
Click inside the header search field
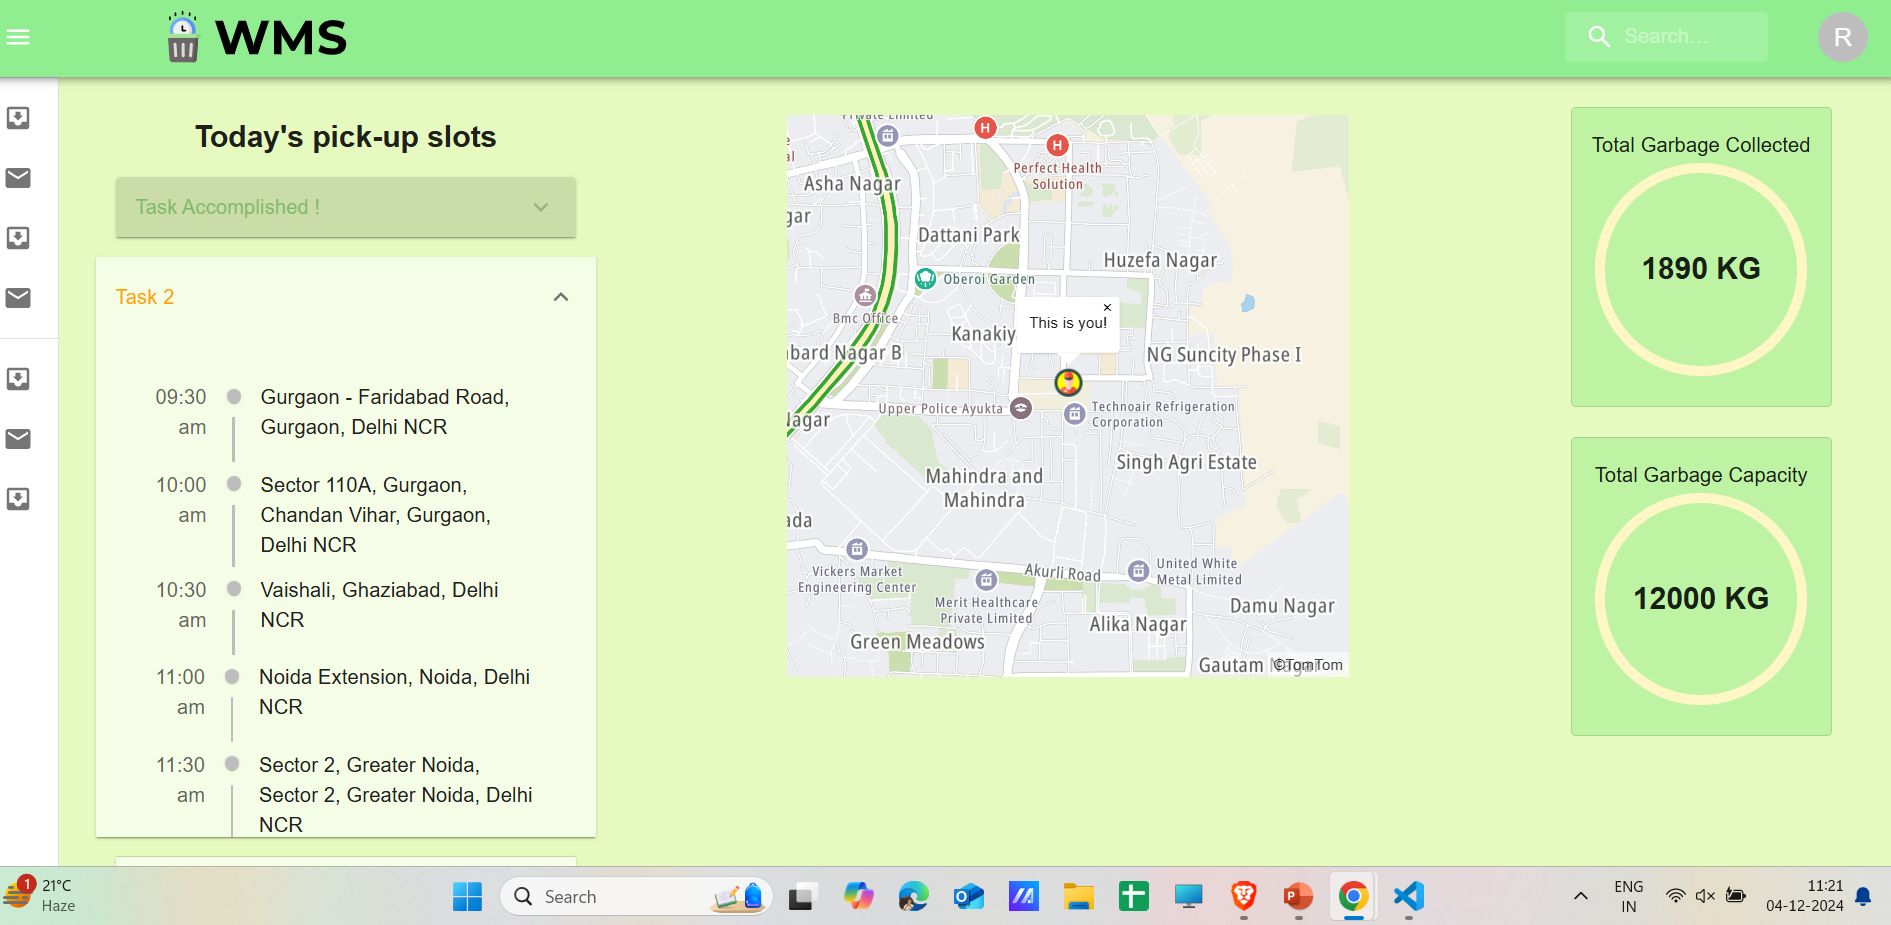(1680, 36)
